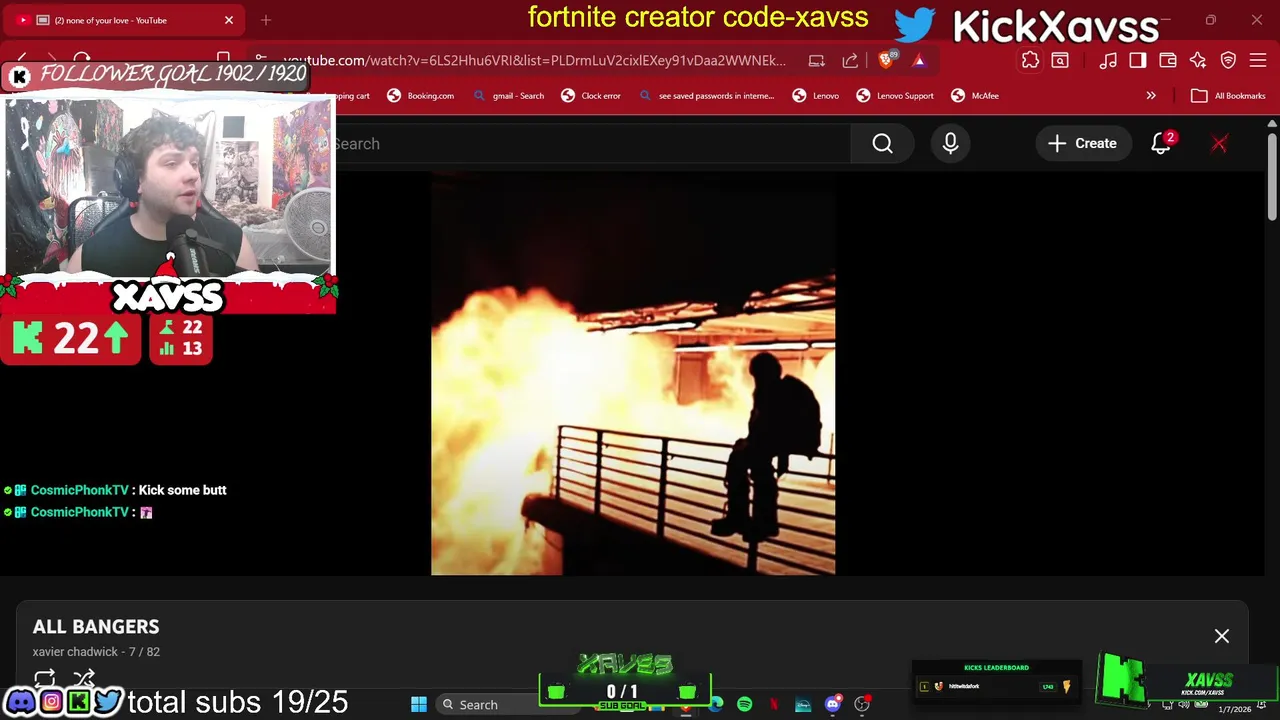Viewport: 1280px width, 720px height.
Task: Open the ALL BANGERS playlist title
Action: 96,626
